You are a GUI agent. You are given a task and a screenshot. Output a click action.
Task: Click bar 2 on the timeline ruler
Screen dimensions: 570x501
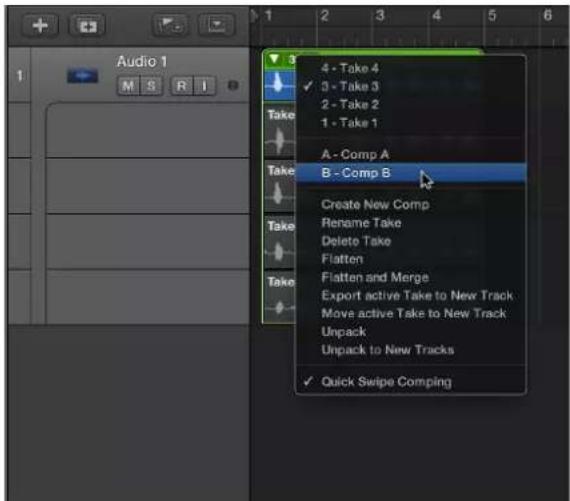tap(325, 16)
